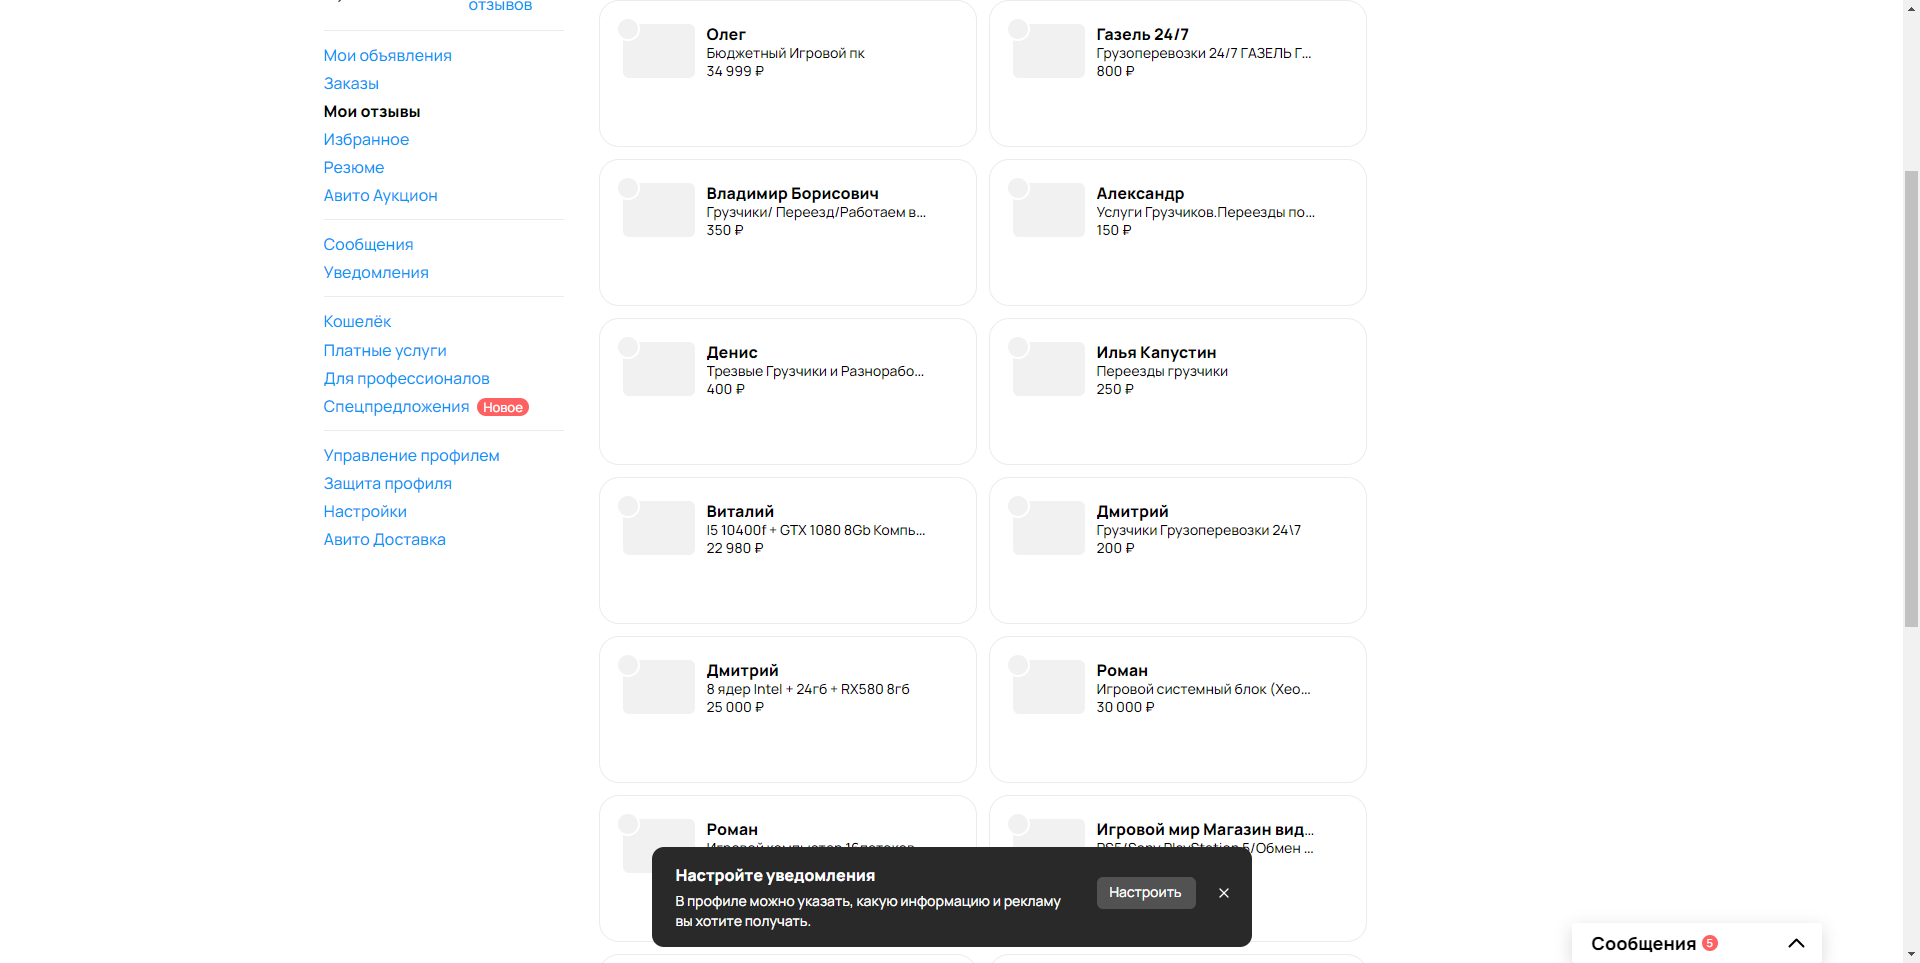
Task: Open Сообщения sidebar link
Action: coord(368,244)
